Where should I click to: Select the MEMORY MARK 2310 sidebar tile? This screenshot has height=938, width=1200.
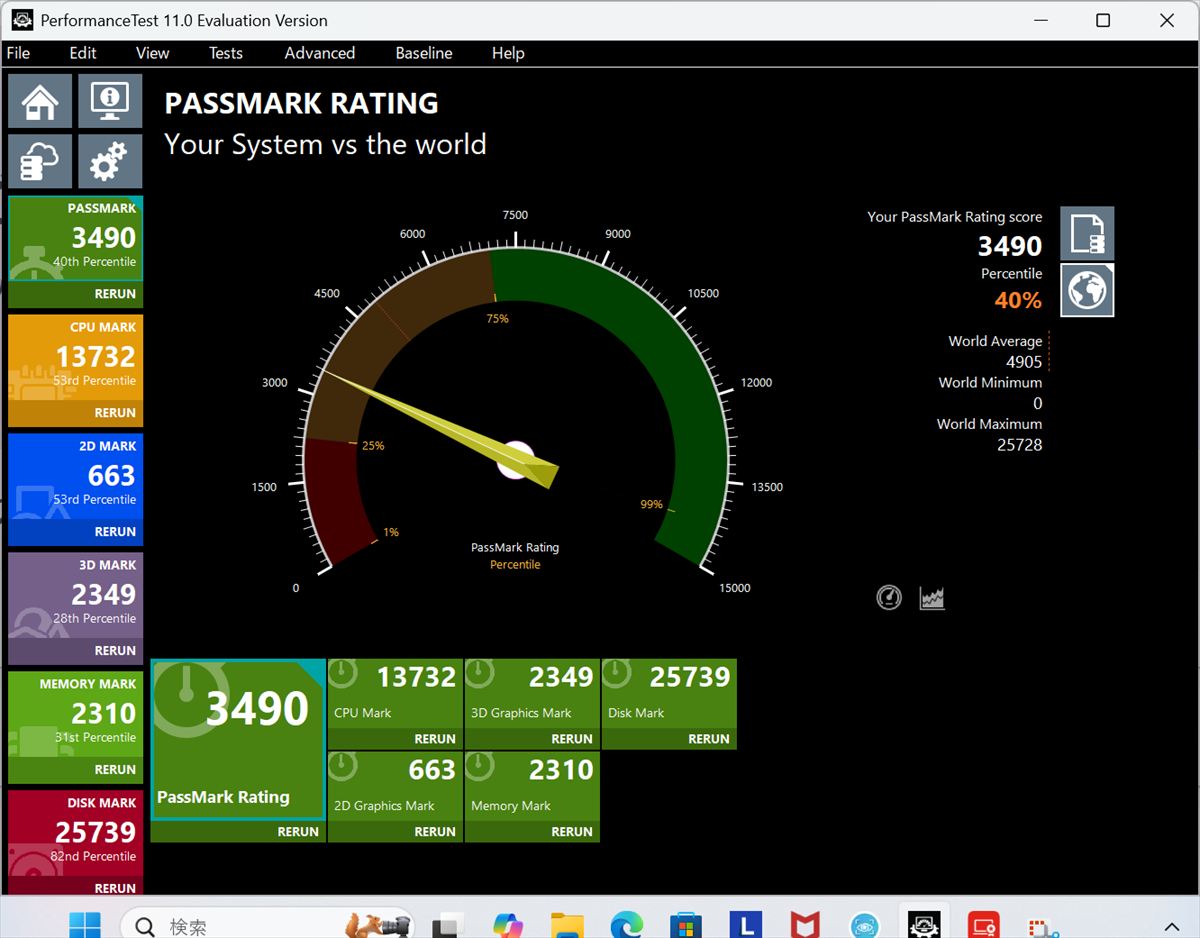(x=76, y=714)
